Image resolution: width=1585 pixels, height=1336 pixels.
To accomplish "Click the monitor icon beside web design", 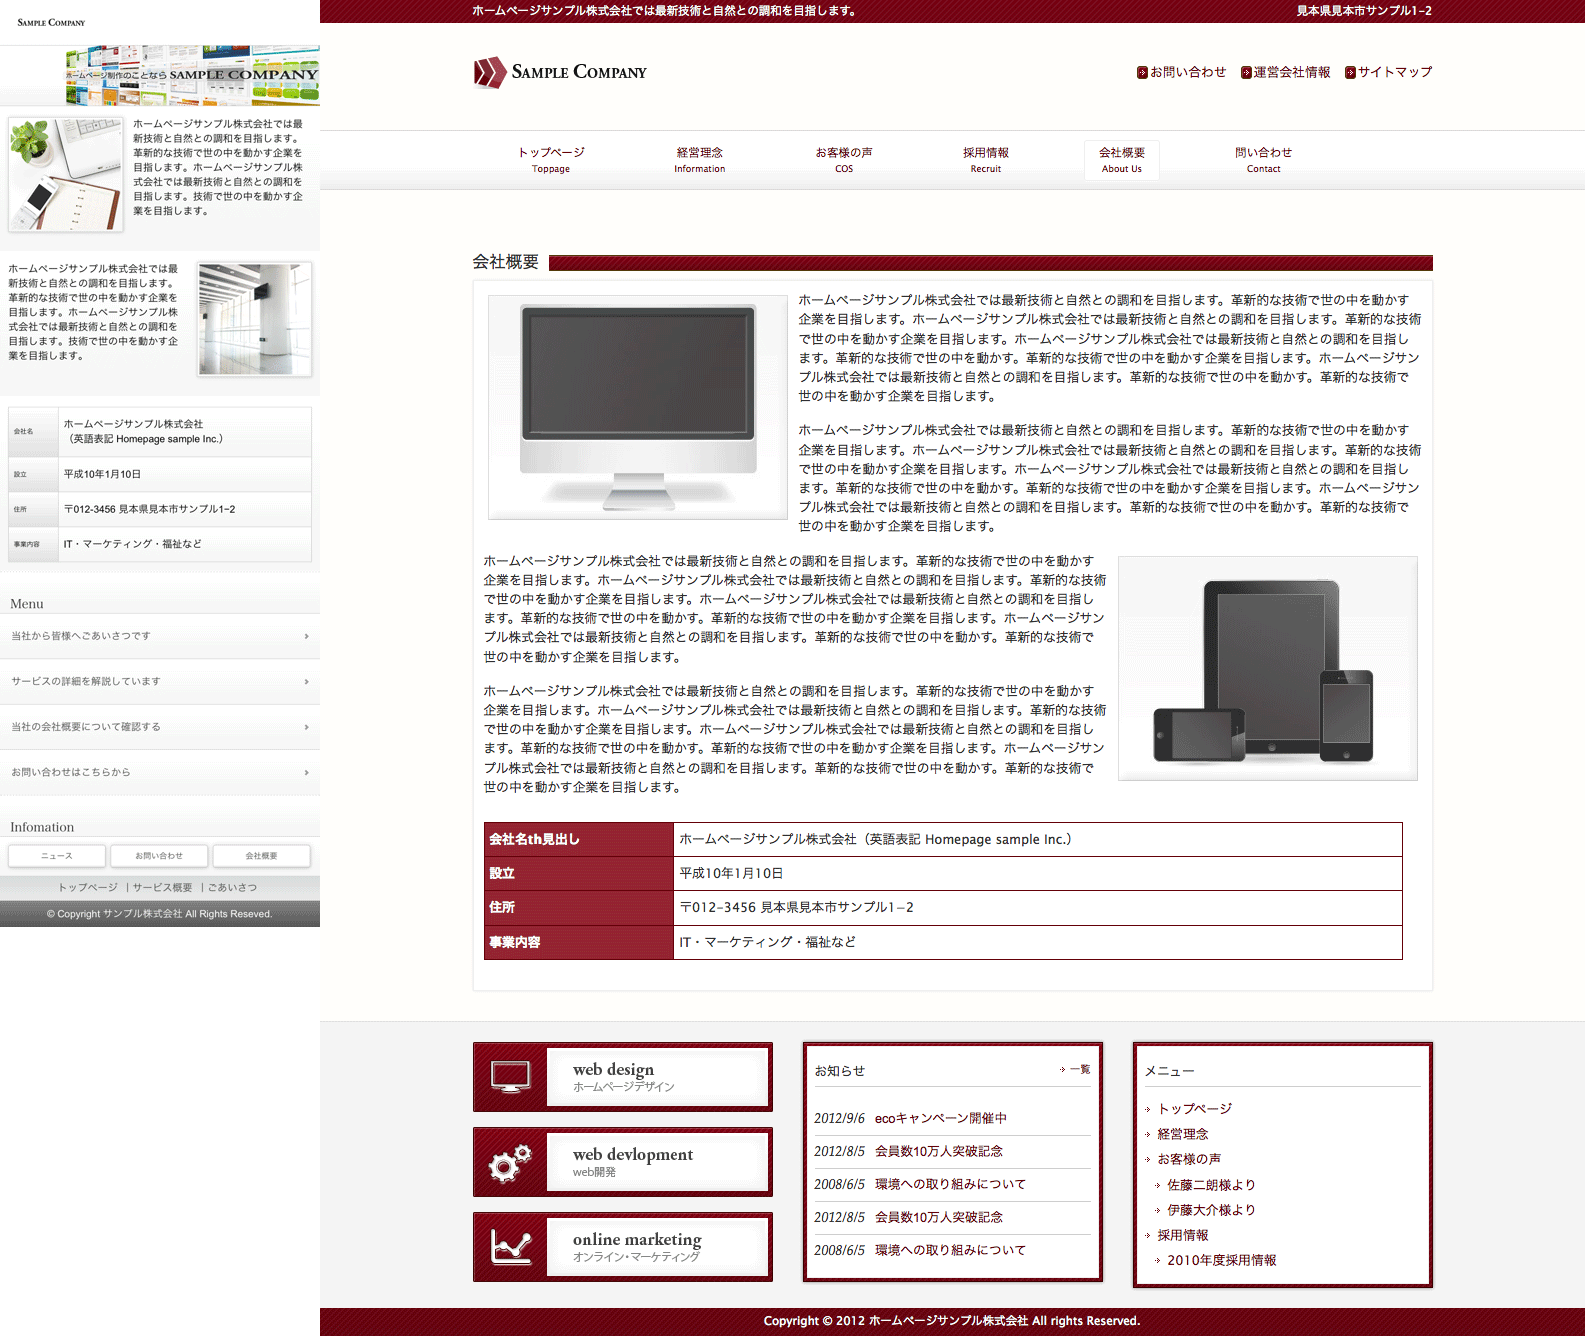I will tap(511, 1077).
